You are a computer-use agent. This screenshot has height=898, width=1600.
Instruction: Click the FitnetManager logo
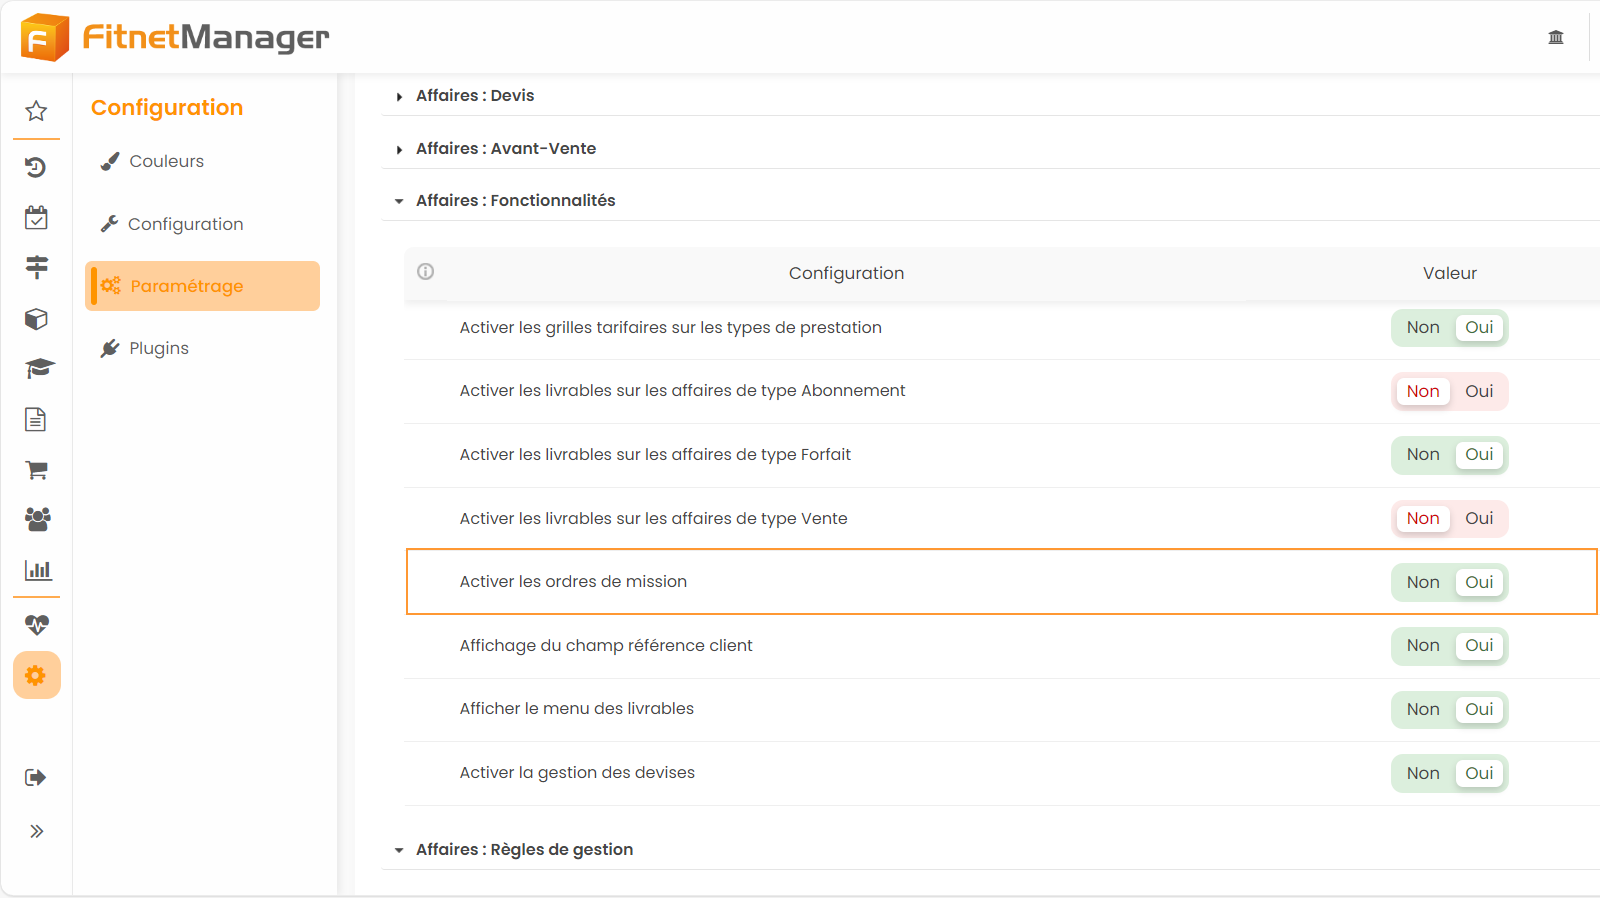click(176, 38)
